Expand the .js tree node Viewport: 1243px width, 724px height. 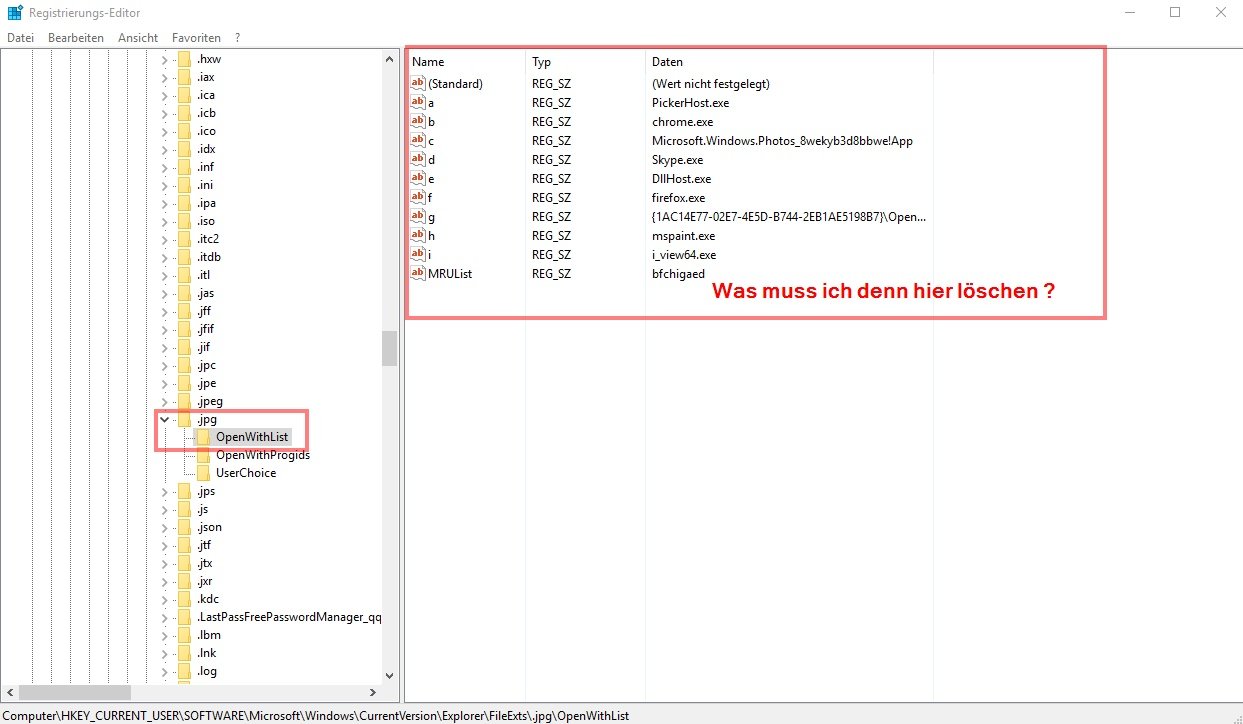coord(165,509)
